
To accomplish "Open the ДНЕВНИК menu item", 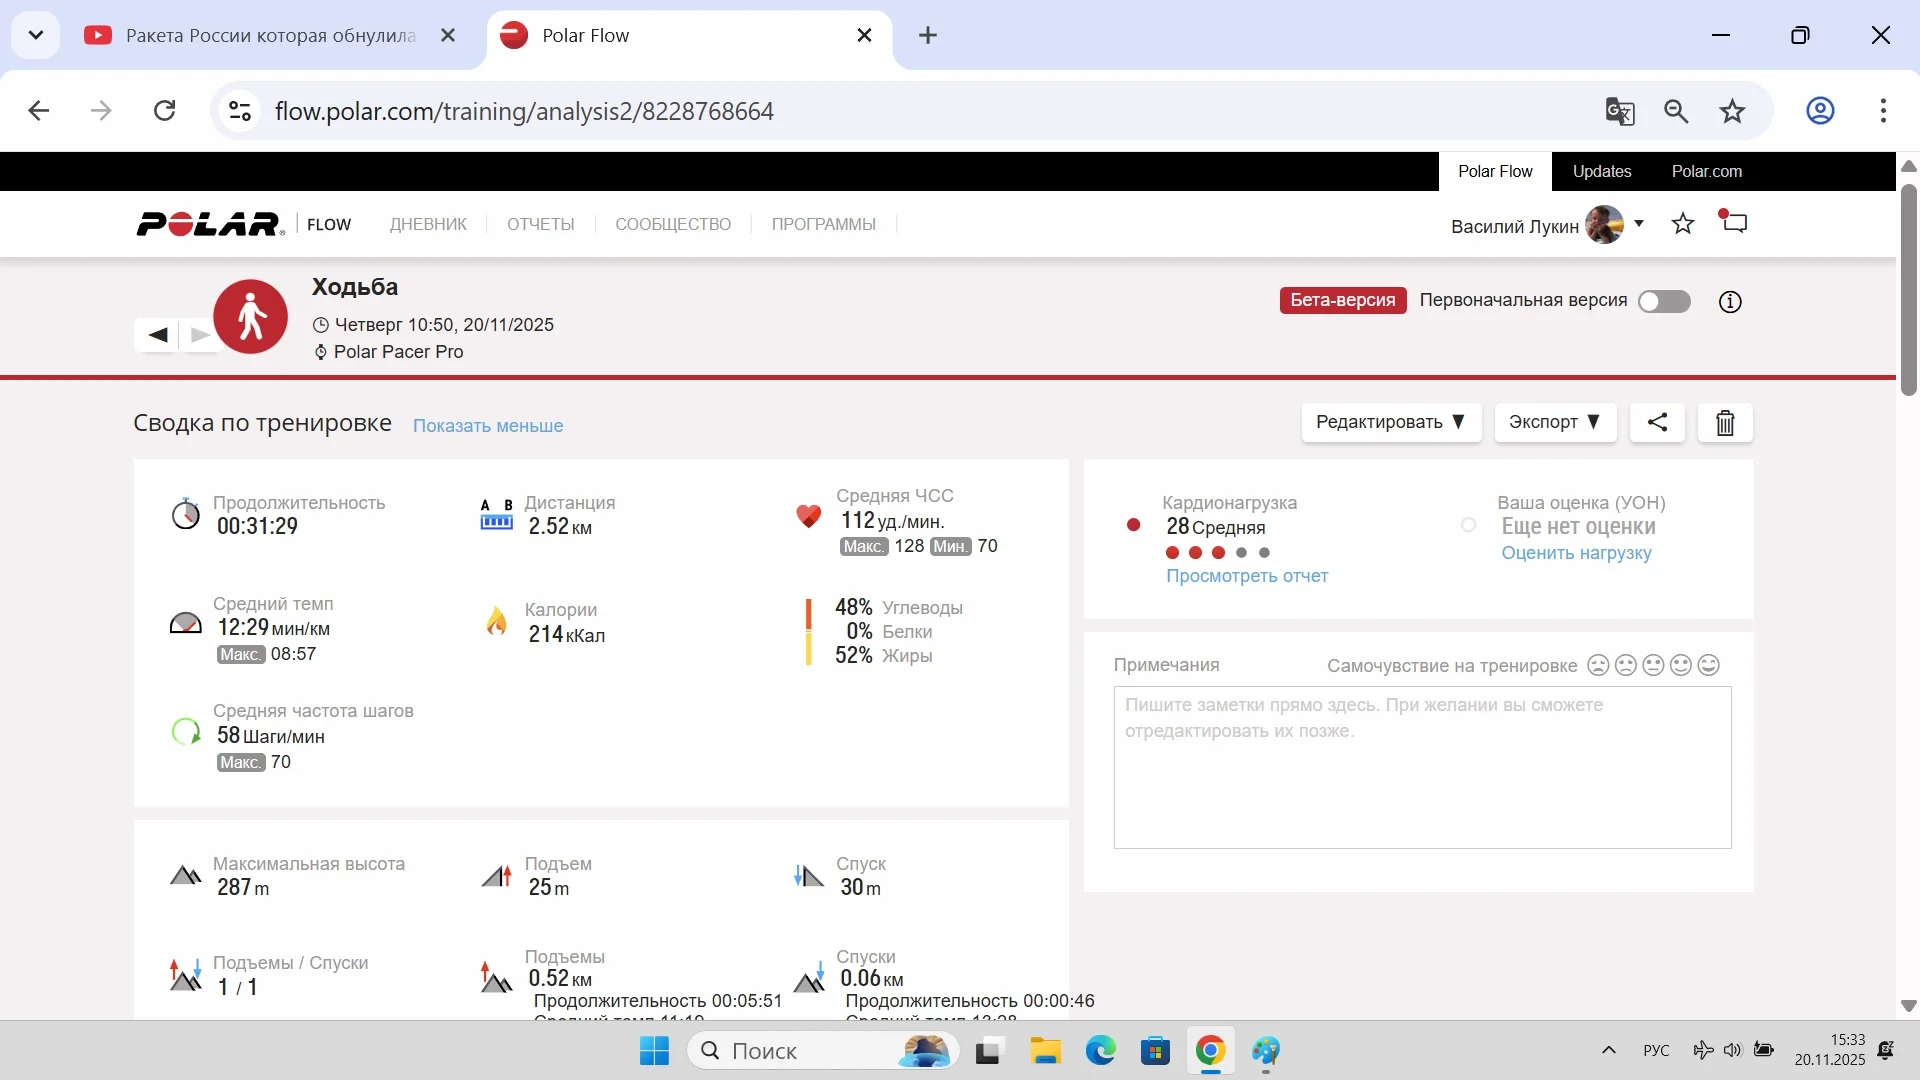I will [x=428, y=224].
